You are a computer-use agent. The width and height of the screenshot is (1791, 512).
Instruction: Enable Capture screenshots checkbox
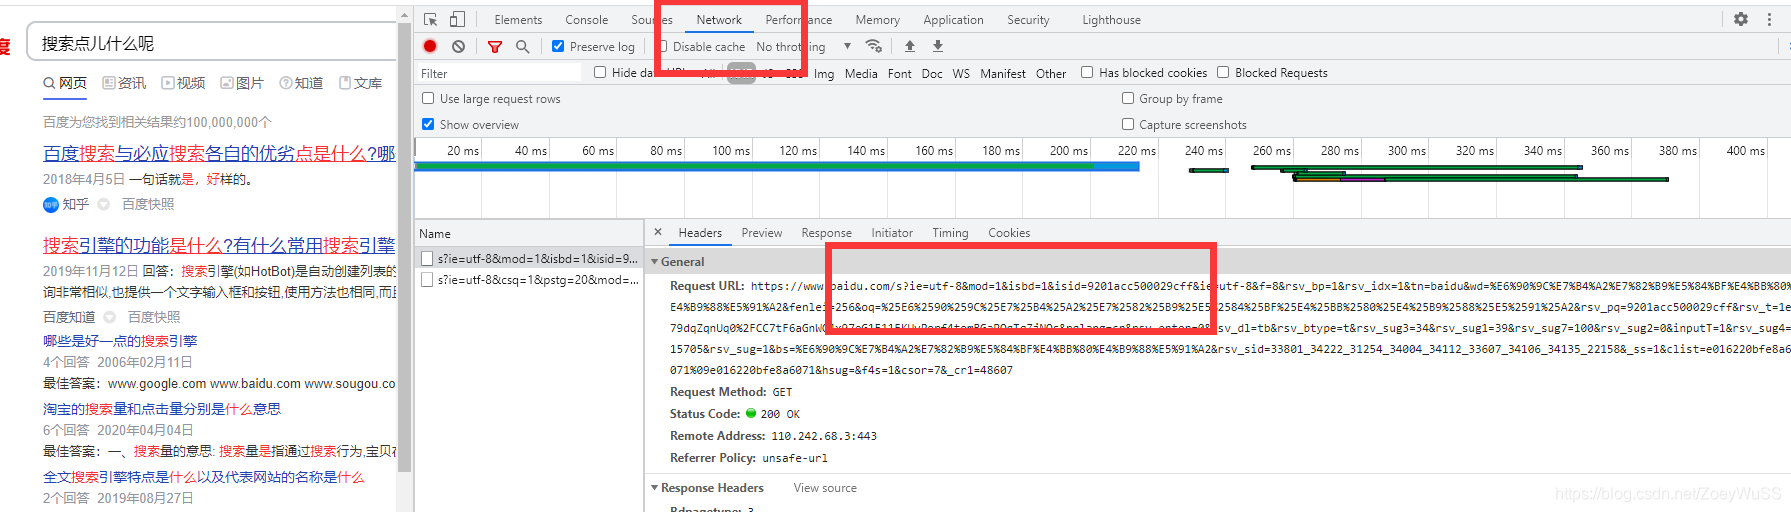tap(1128, 124)
